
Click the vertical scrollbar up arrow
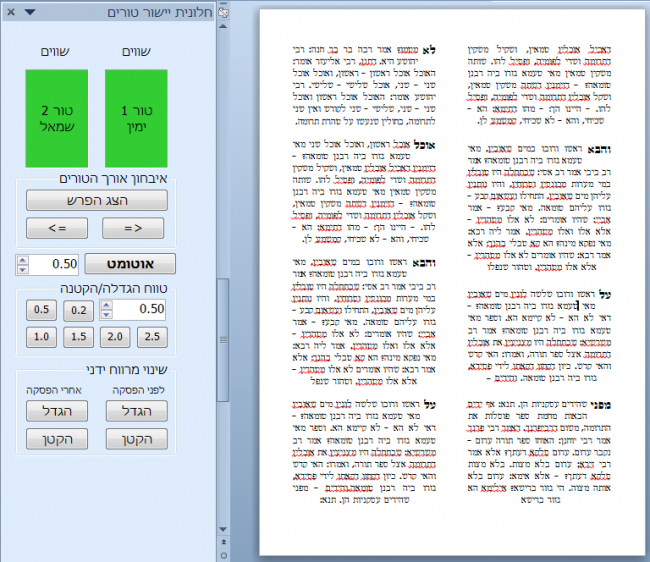point(223,26)
